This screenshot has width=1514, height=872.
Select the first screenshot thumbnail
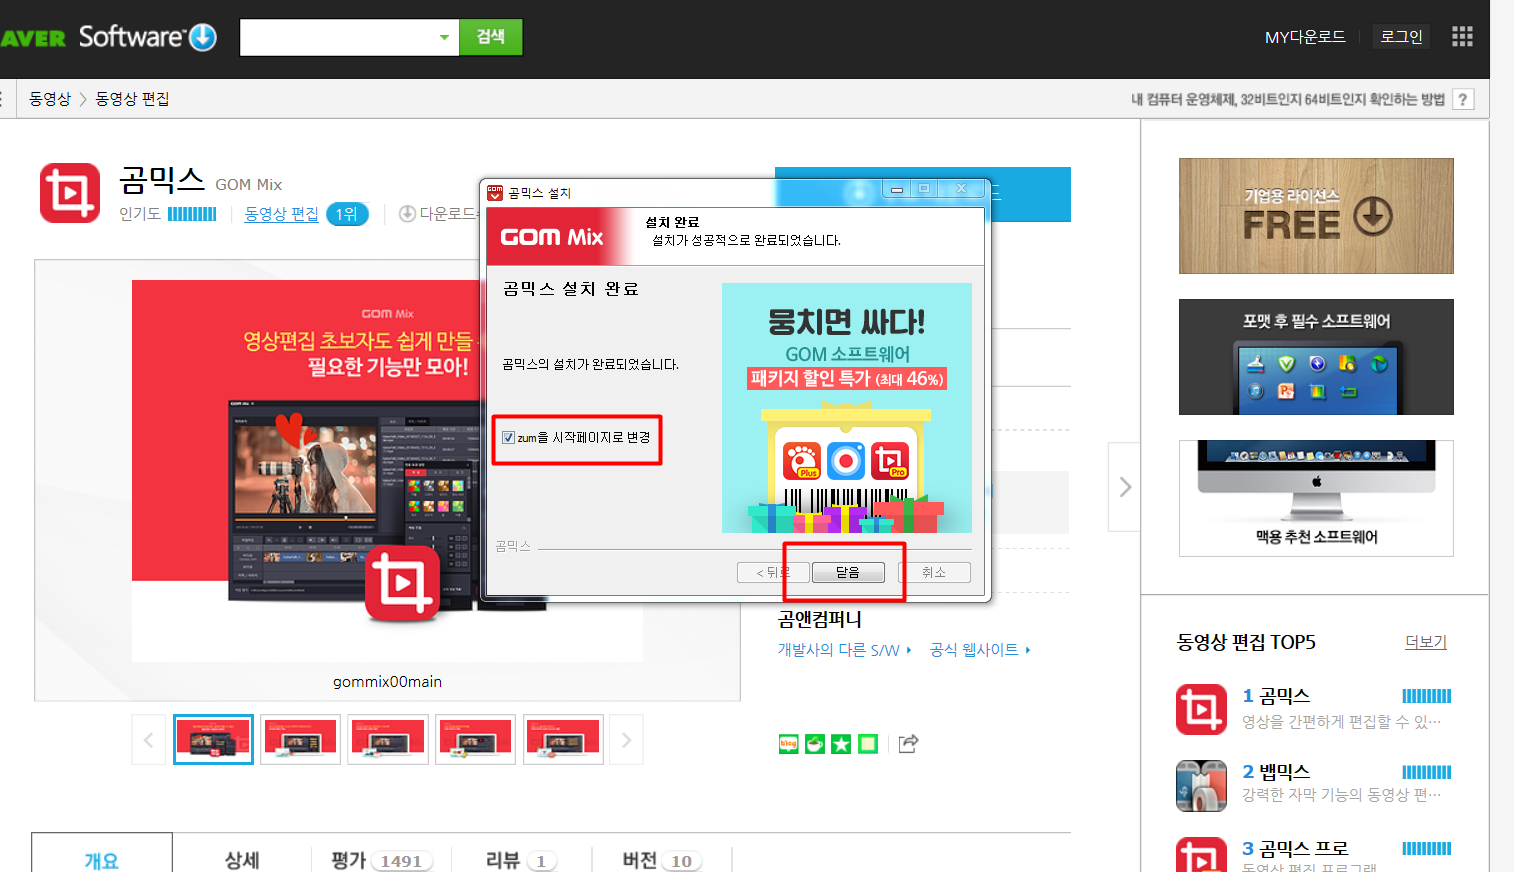213,740
